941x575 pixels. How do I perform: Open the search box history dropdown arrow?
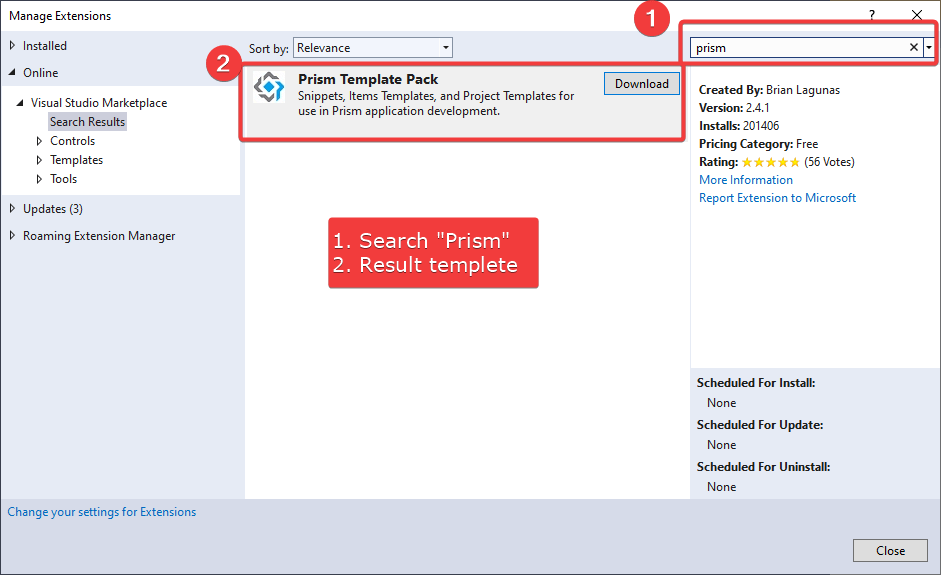[929, 47]
